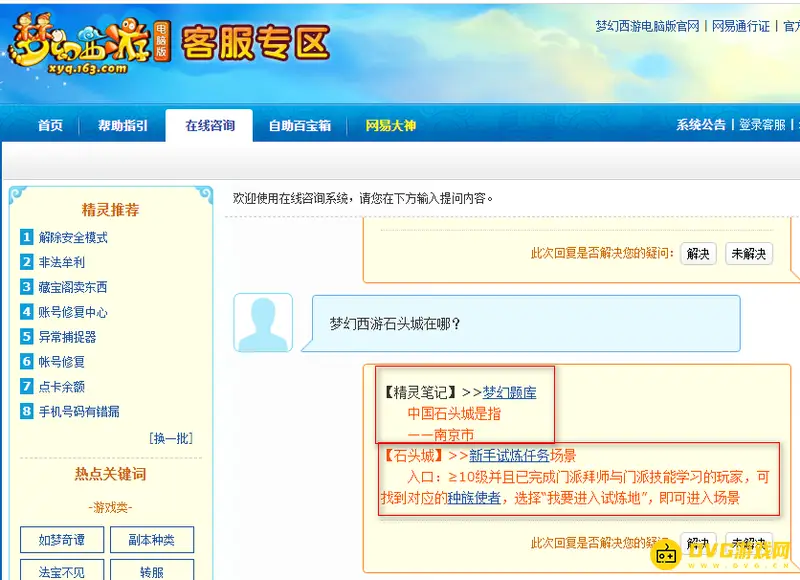The image size is (800, 580).
Task: Select the number 1 badge for 解除安全模式
Action: click(x=27, y=237)
